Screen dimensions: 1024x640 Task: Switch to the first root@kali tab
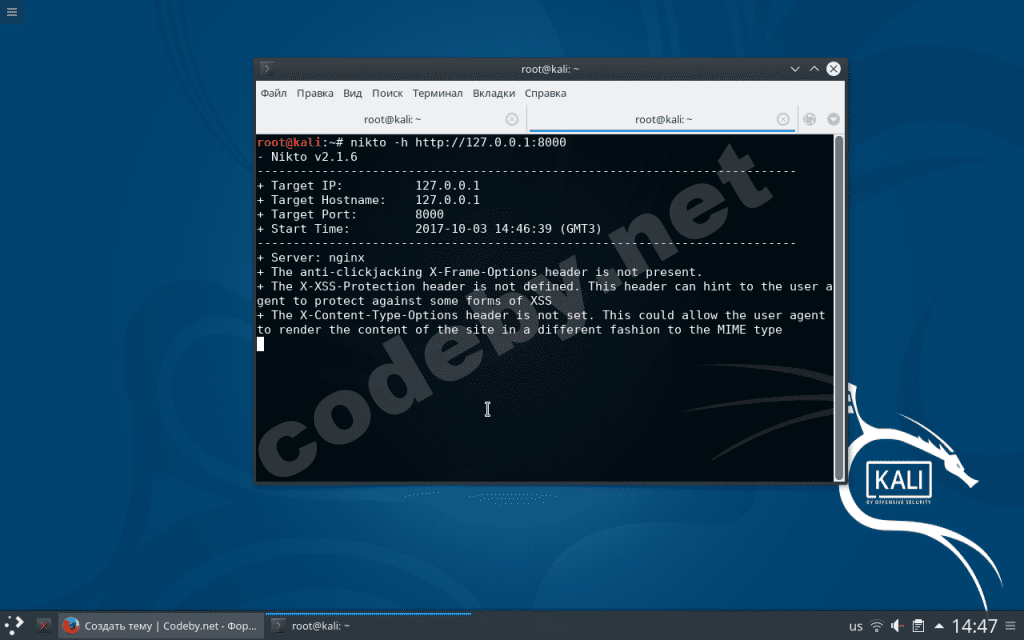click(x=392, y=119)
